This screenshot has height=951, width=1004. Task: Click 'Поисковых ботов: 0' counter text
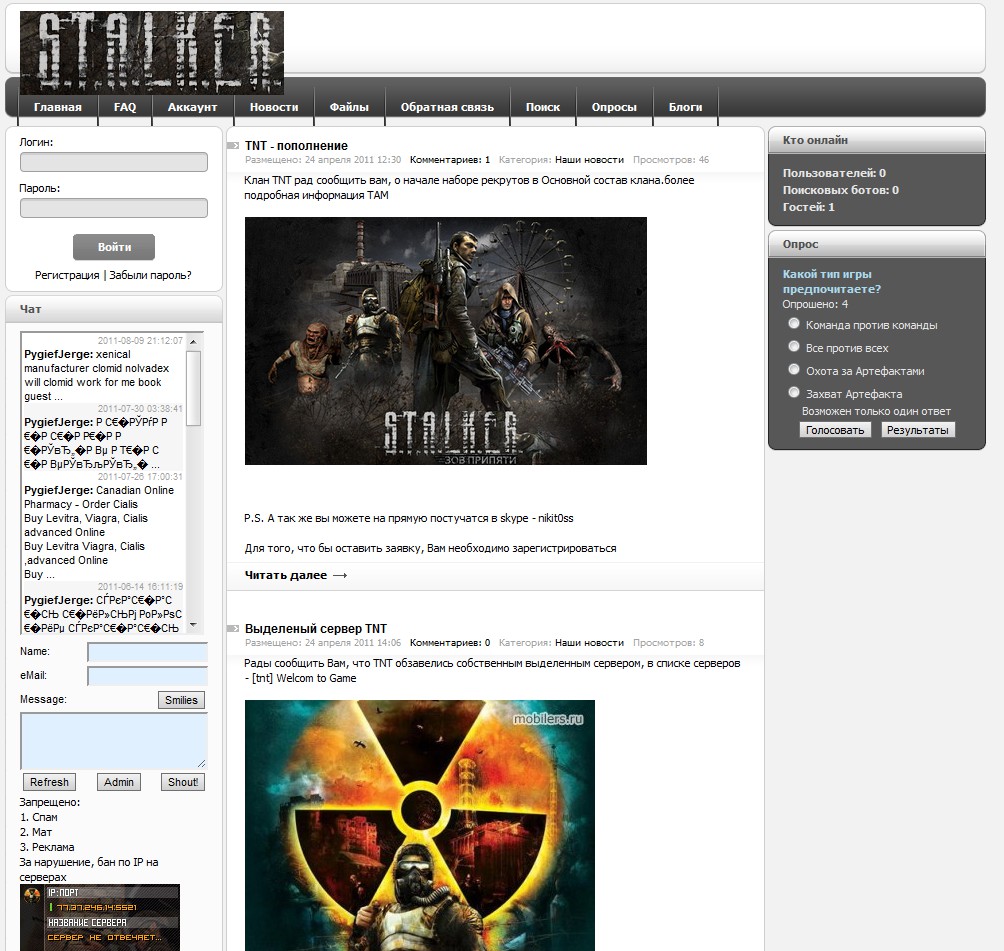pyautogui.click(x=841, y=190)
